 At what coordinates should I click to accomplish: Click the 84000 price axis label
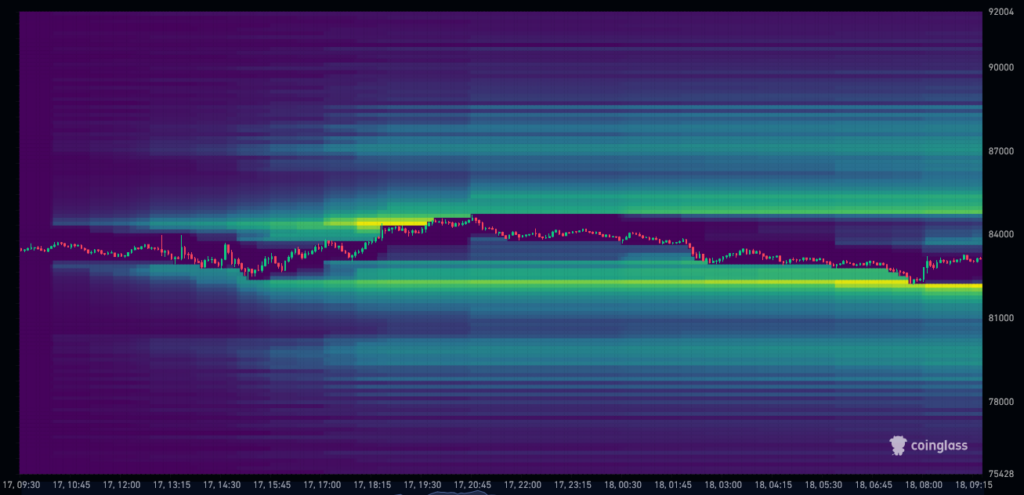point(1000,234)
